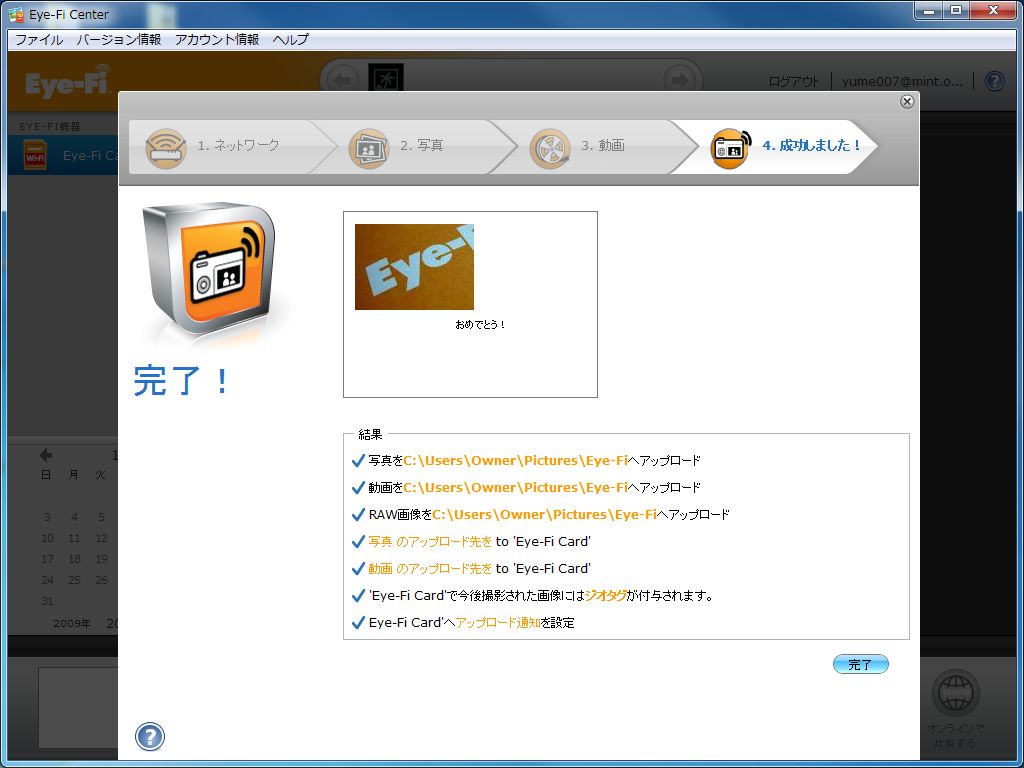
Task: Click the next arrow in the header navigator
Action: click(680, 80)
